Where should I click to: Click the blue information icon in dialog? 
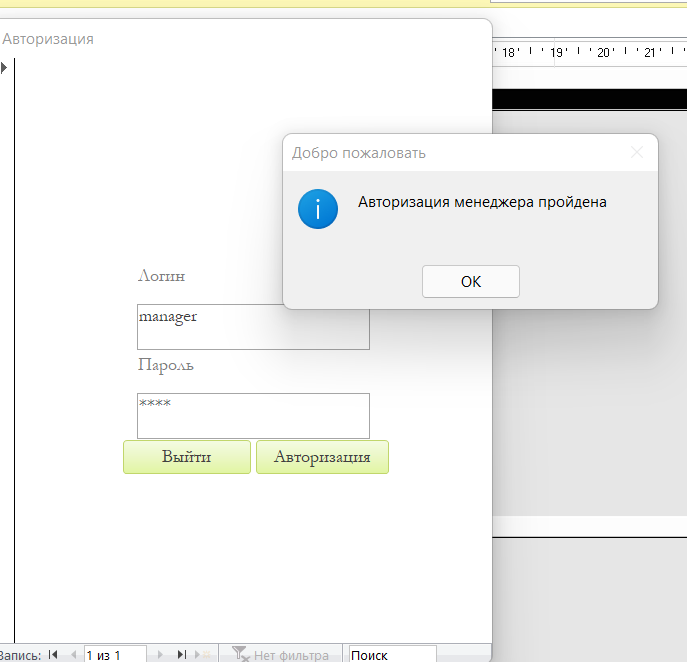pyautogui.click(x=318, y=209)
